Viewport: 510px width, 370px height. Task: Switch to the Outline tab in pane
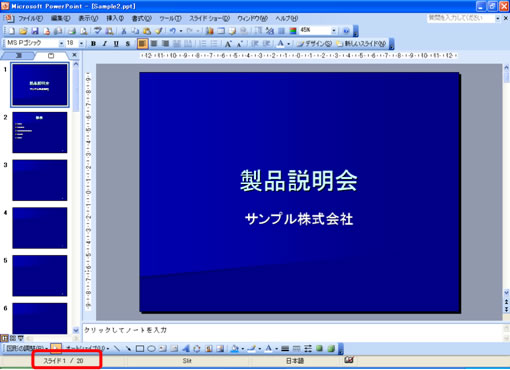click(x=19, y=55)
